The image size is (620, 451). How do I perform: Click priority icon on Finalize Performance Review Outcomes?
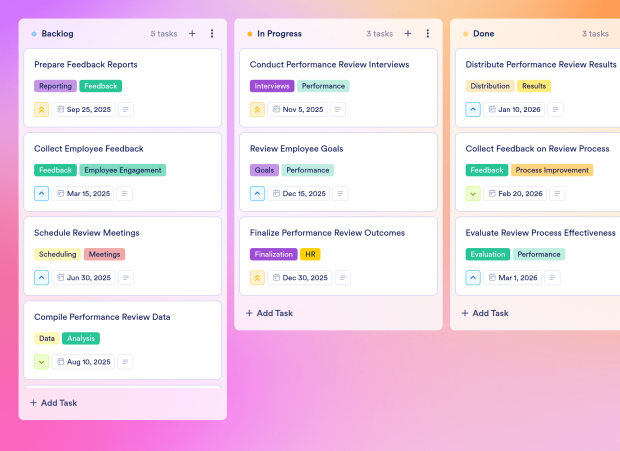(257, 277)
